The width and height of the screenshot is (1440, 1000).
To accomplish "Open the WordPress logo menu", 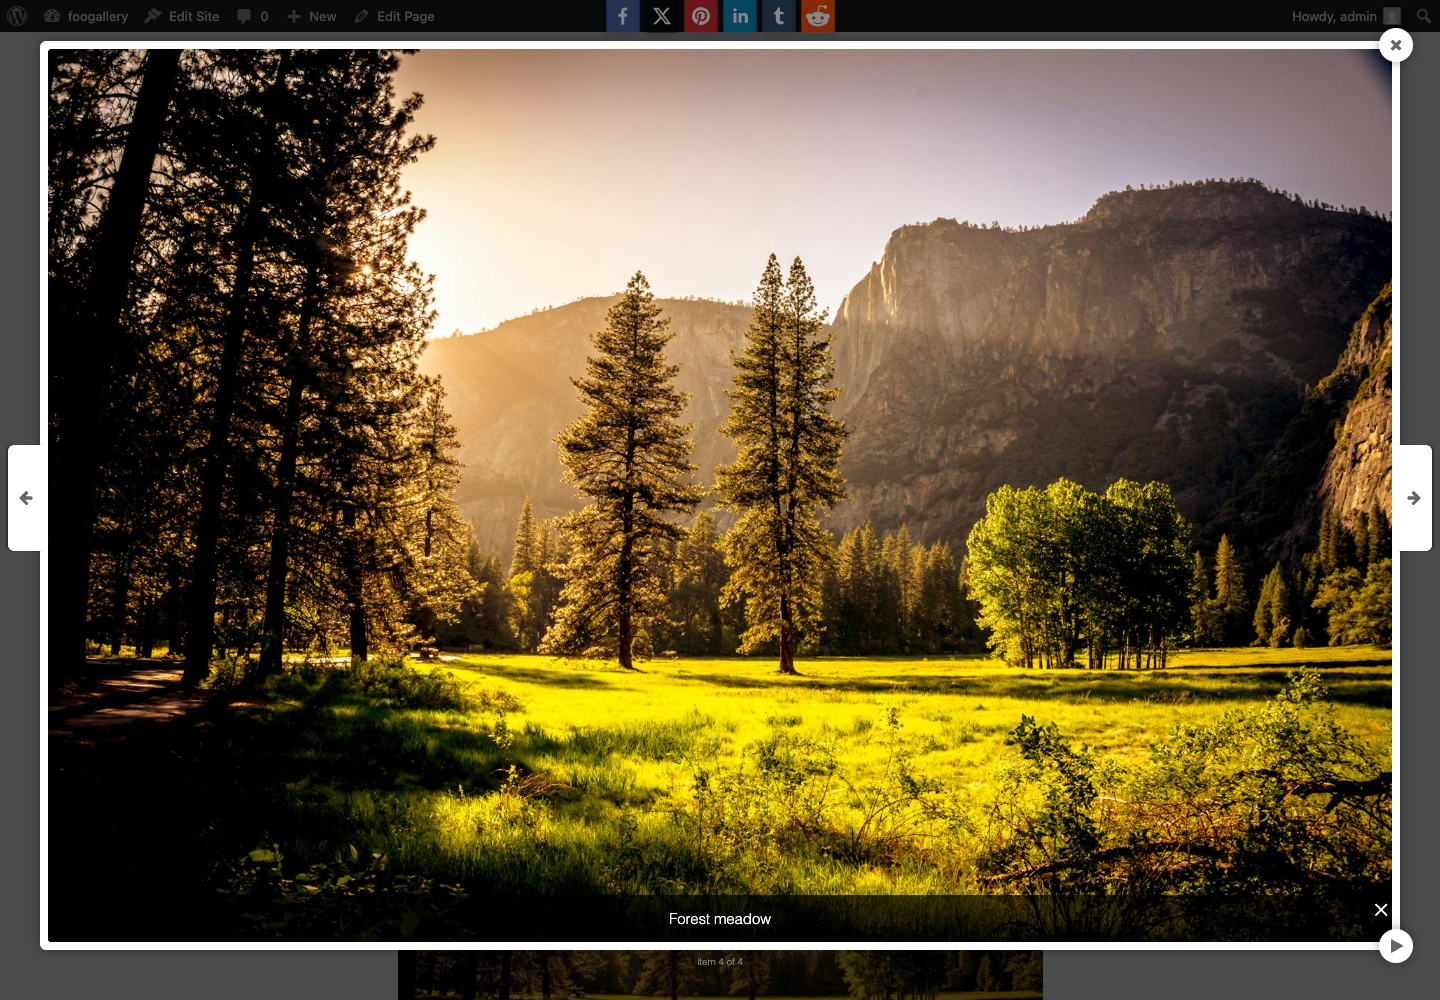I will (17, 16).
